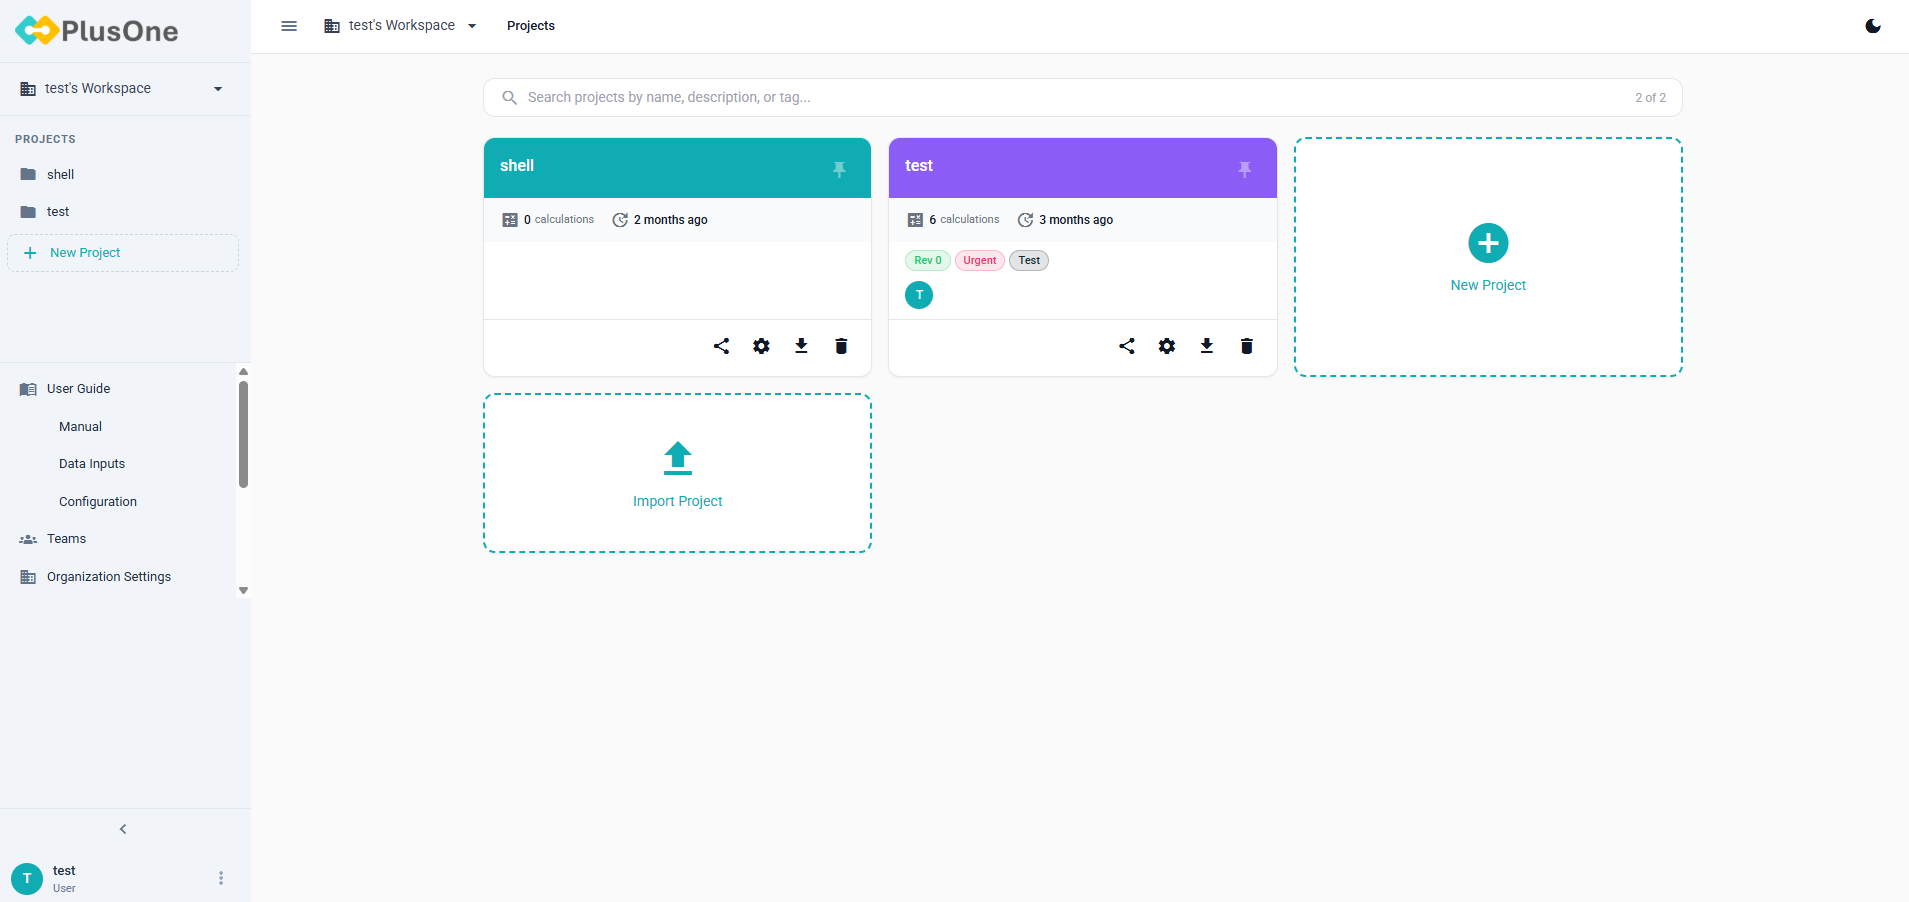Click sidebar scroll up arrow

tap(243, 372)
